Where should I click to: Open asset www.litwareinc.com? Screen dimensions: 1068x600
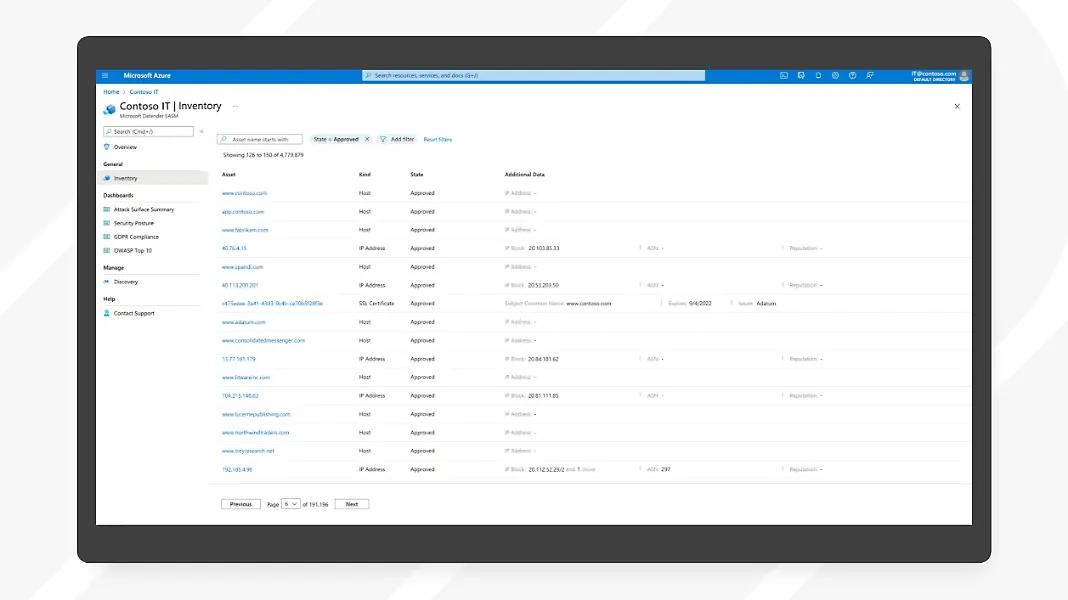pyautogui.click(x=245, y=377)
